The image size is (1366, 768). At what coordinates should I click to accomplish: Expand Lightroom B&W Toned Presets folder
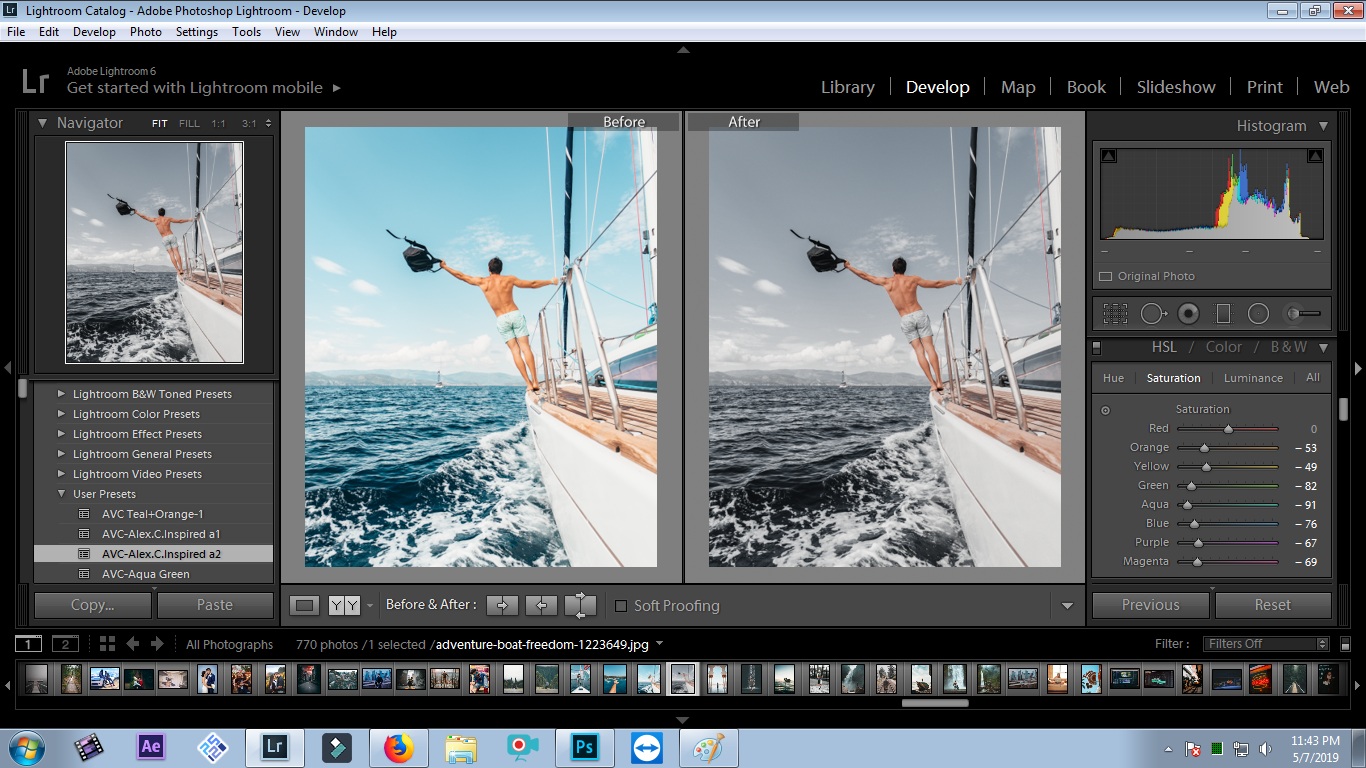pyautogui.click(x=62, y=394)
